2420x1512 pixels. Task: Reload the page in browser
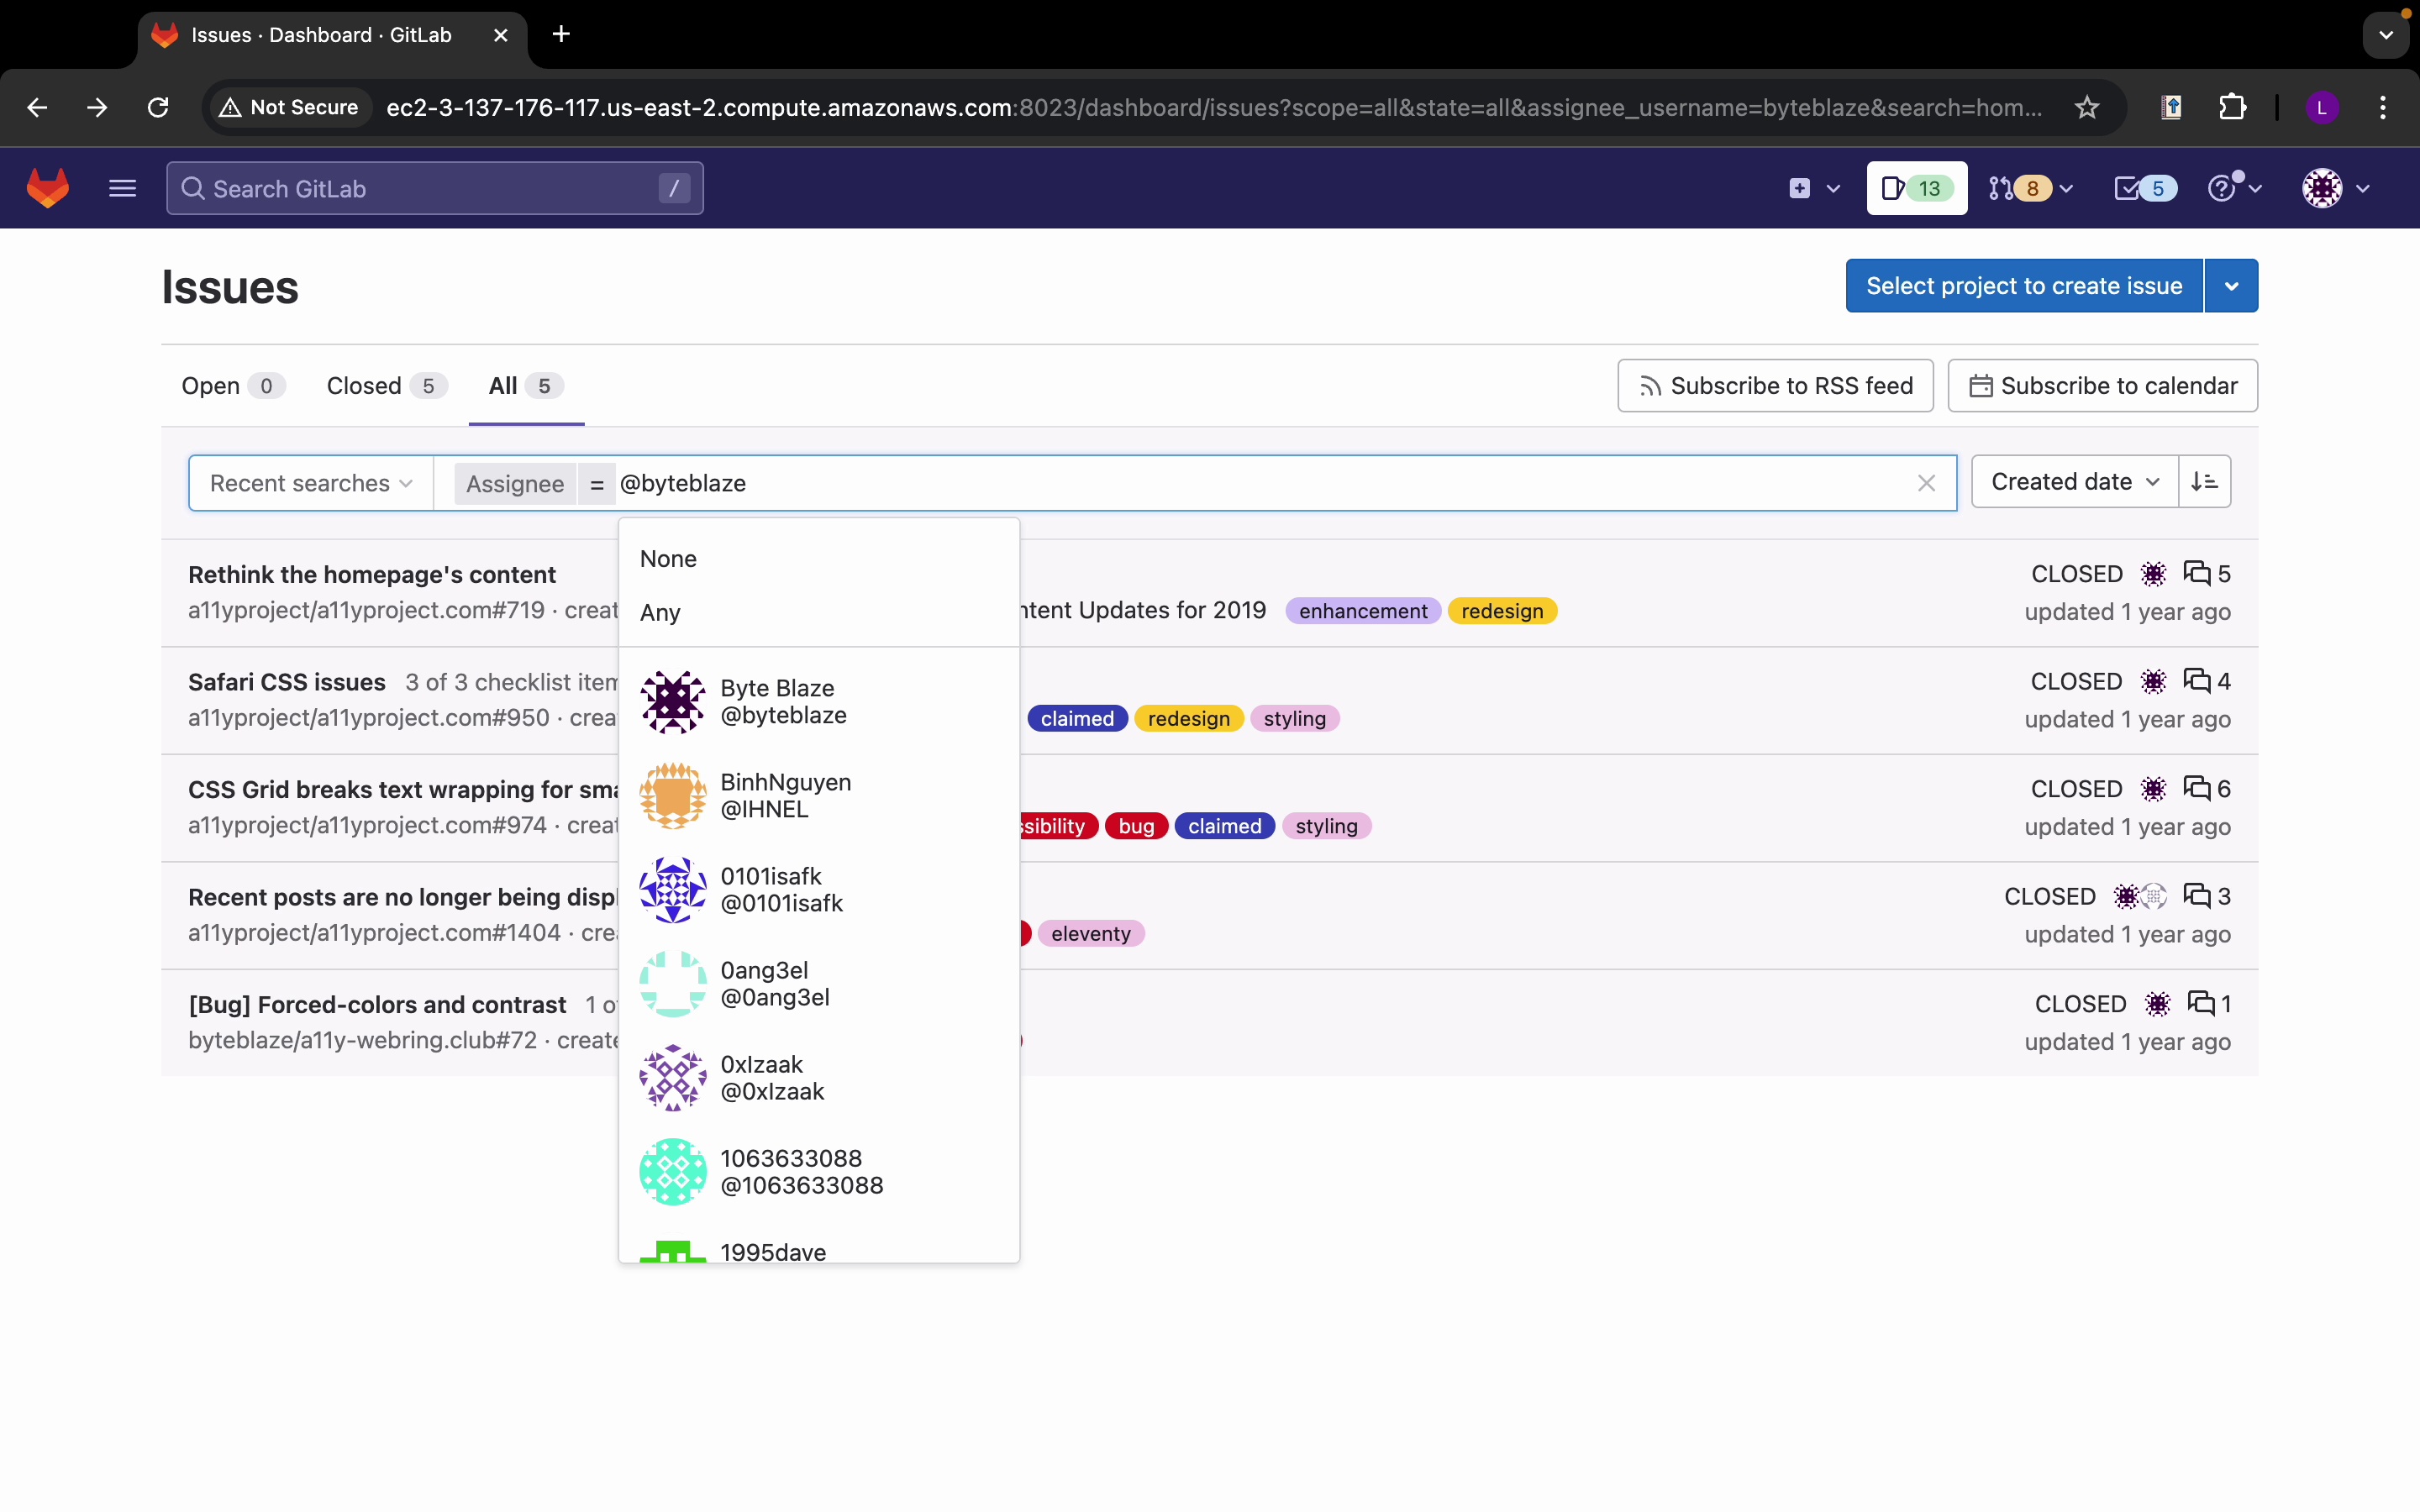[158, 107]
